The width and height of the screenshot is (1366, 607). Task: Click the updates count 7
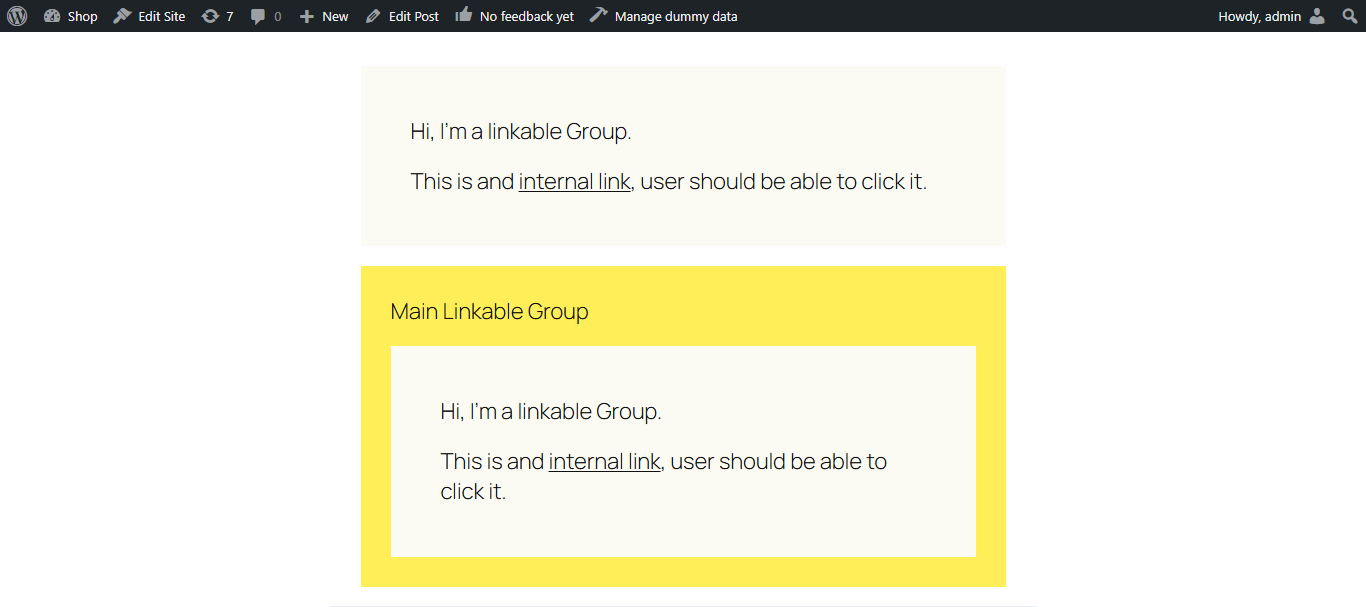(230, 16)
